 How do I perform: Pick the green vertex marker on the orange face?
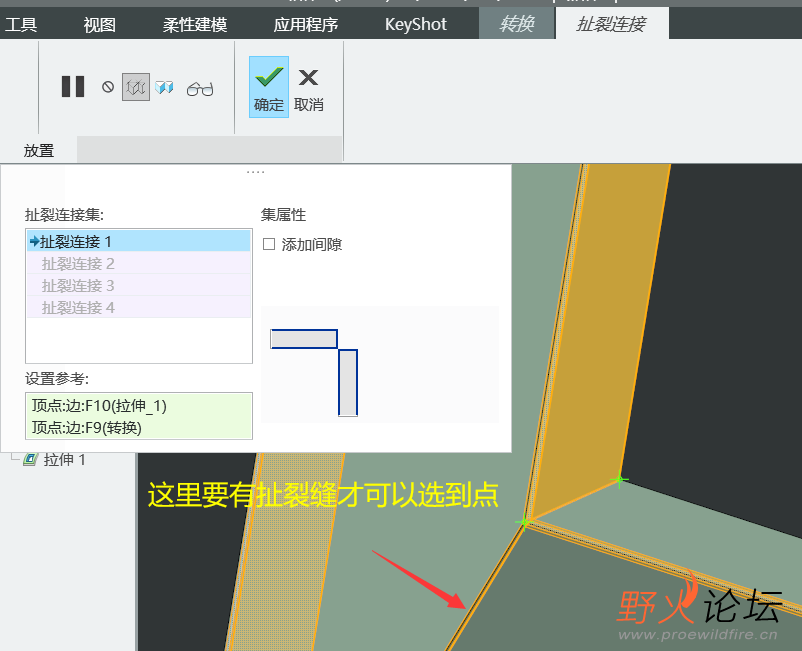619,480
